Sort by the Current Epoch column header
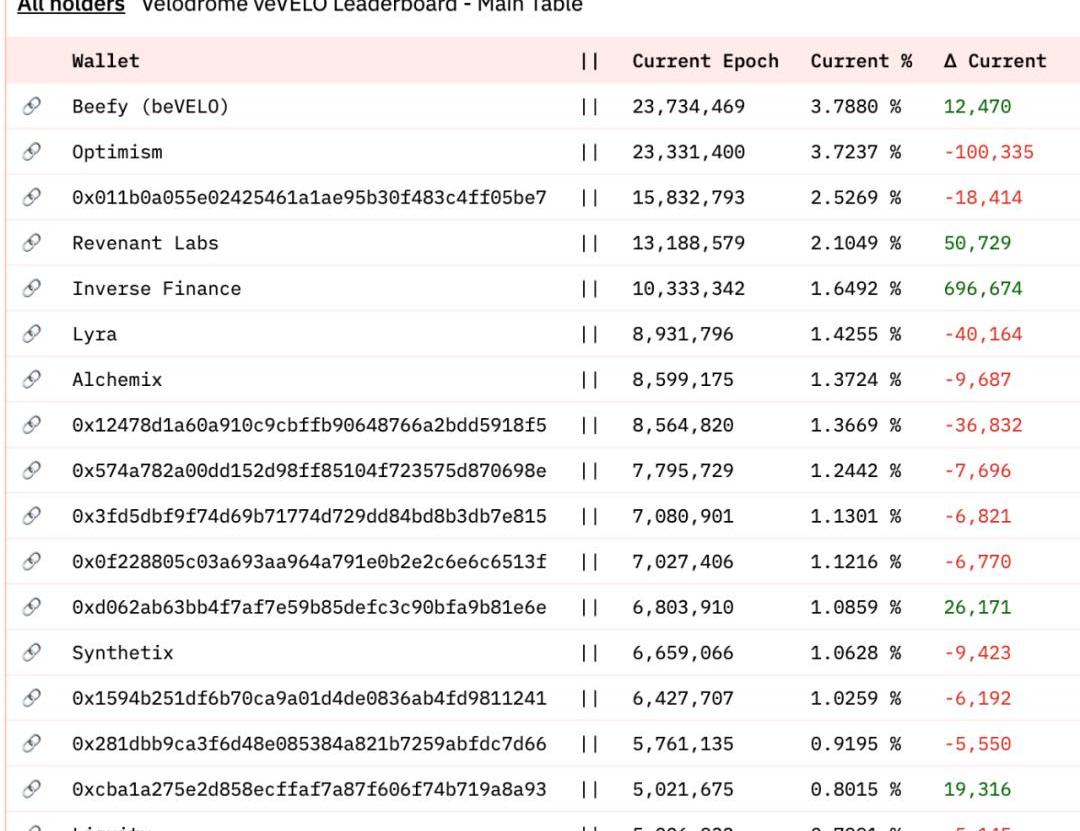The width and height of the screenshot is (1080, 831). click(705, 61)
